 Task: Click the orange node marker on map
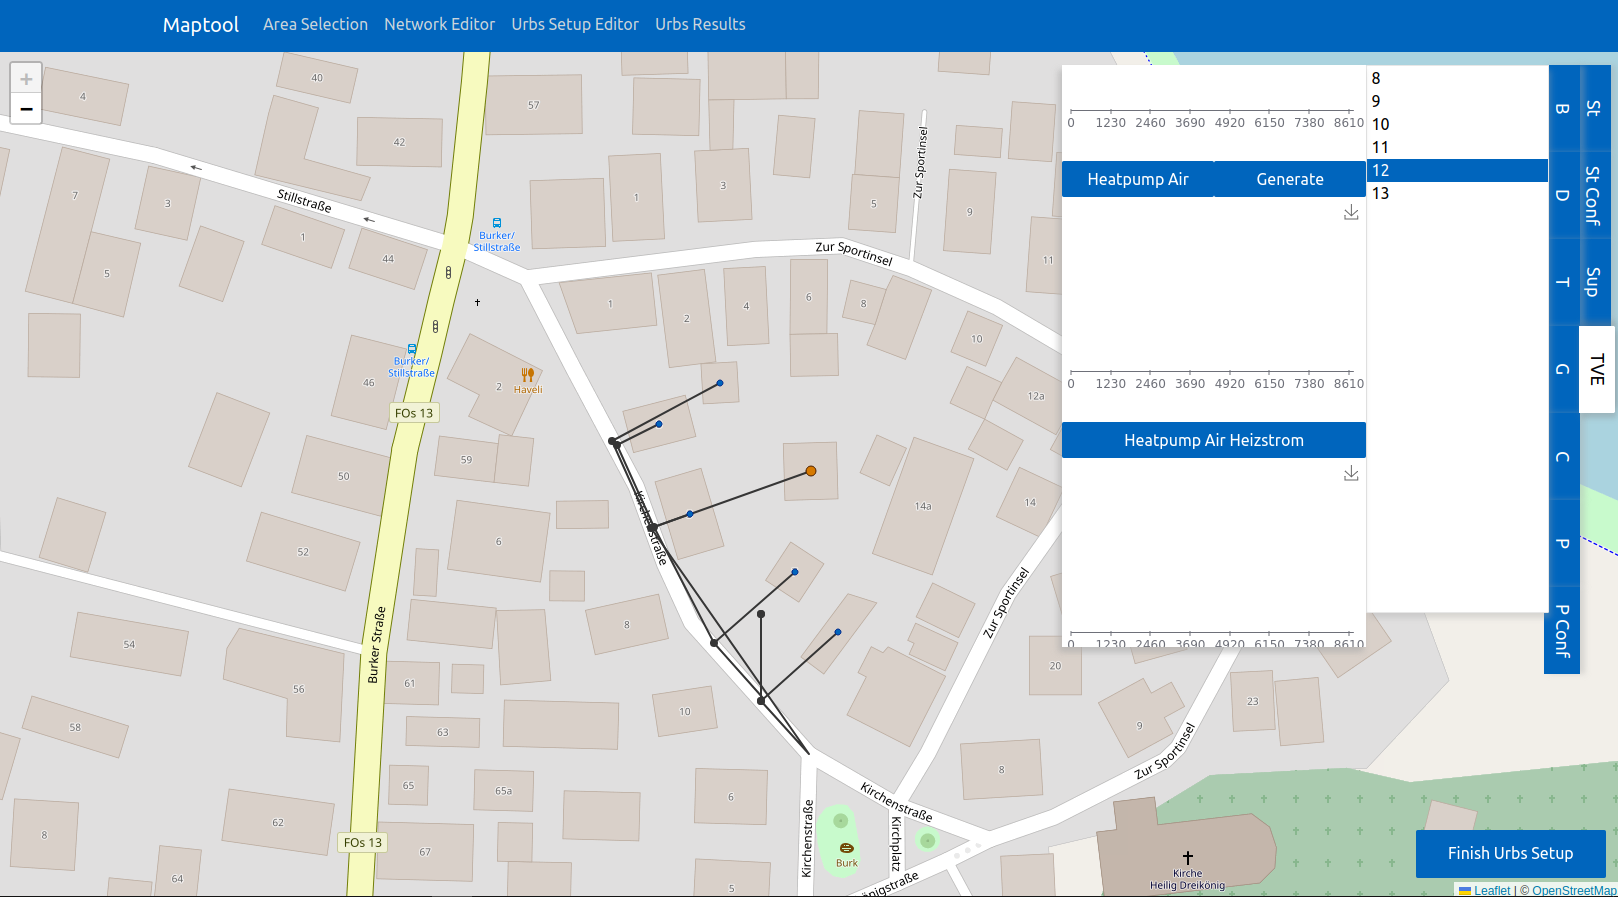point(811,471)
